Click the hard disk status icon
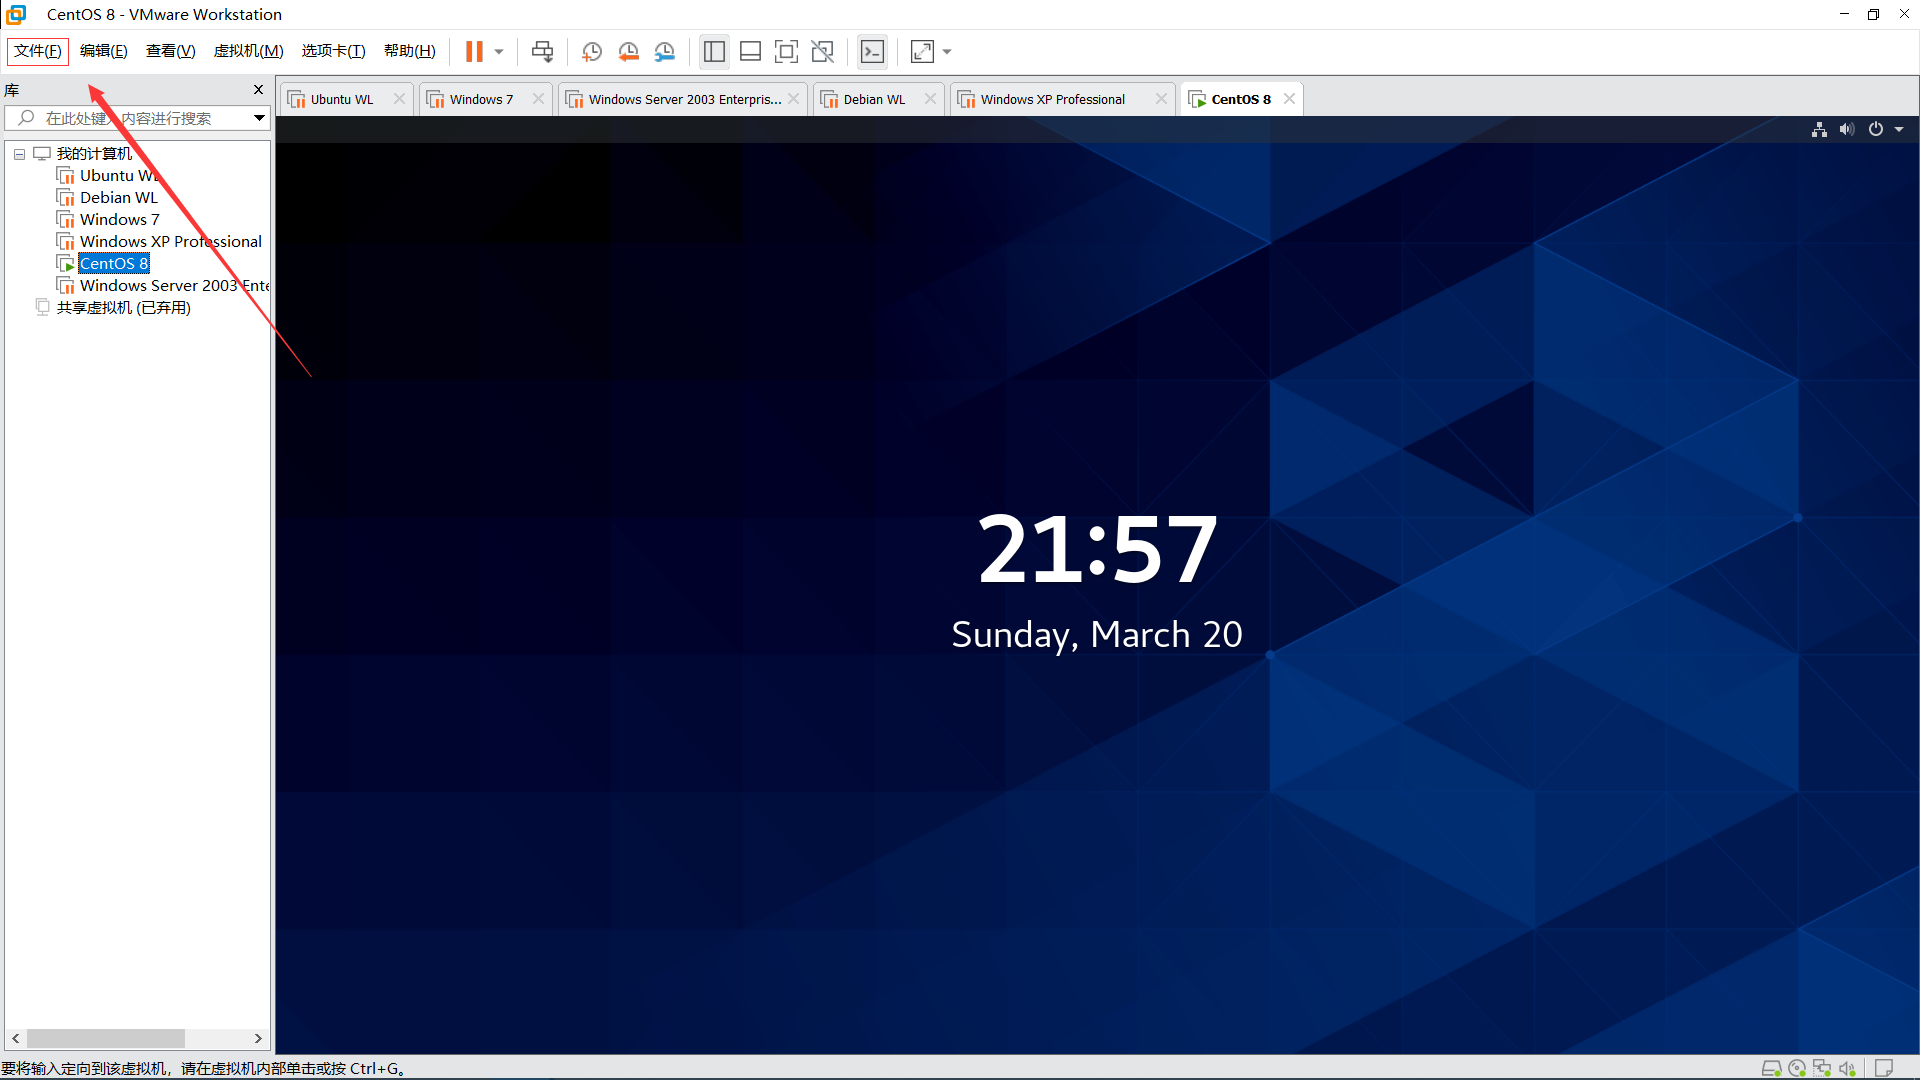 point(1771,1068)
